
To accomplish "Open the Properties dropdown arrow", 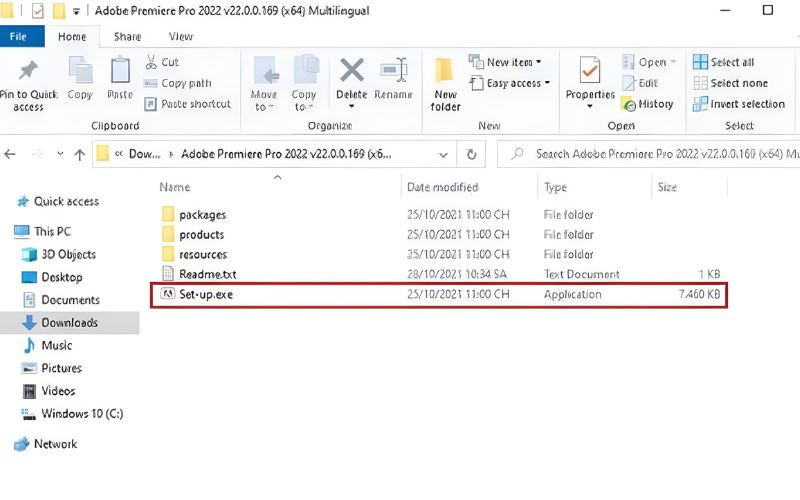I will coord(590,107).
